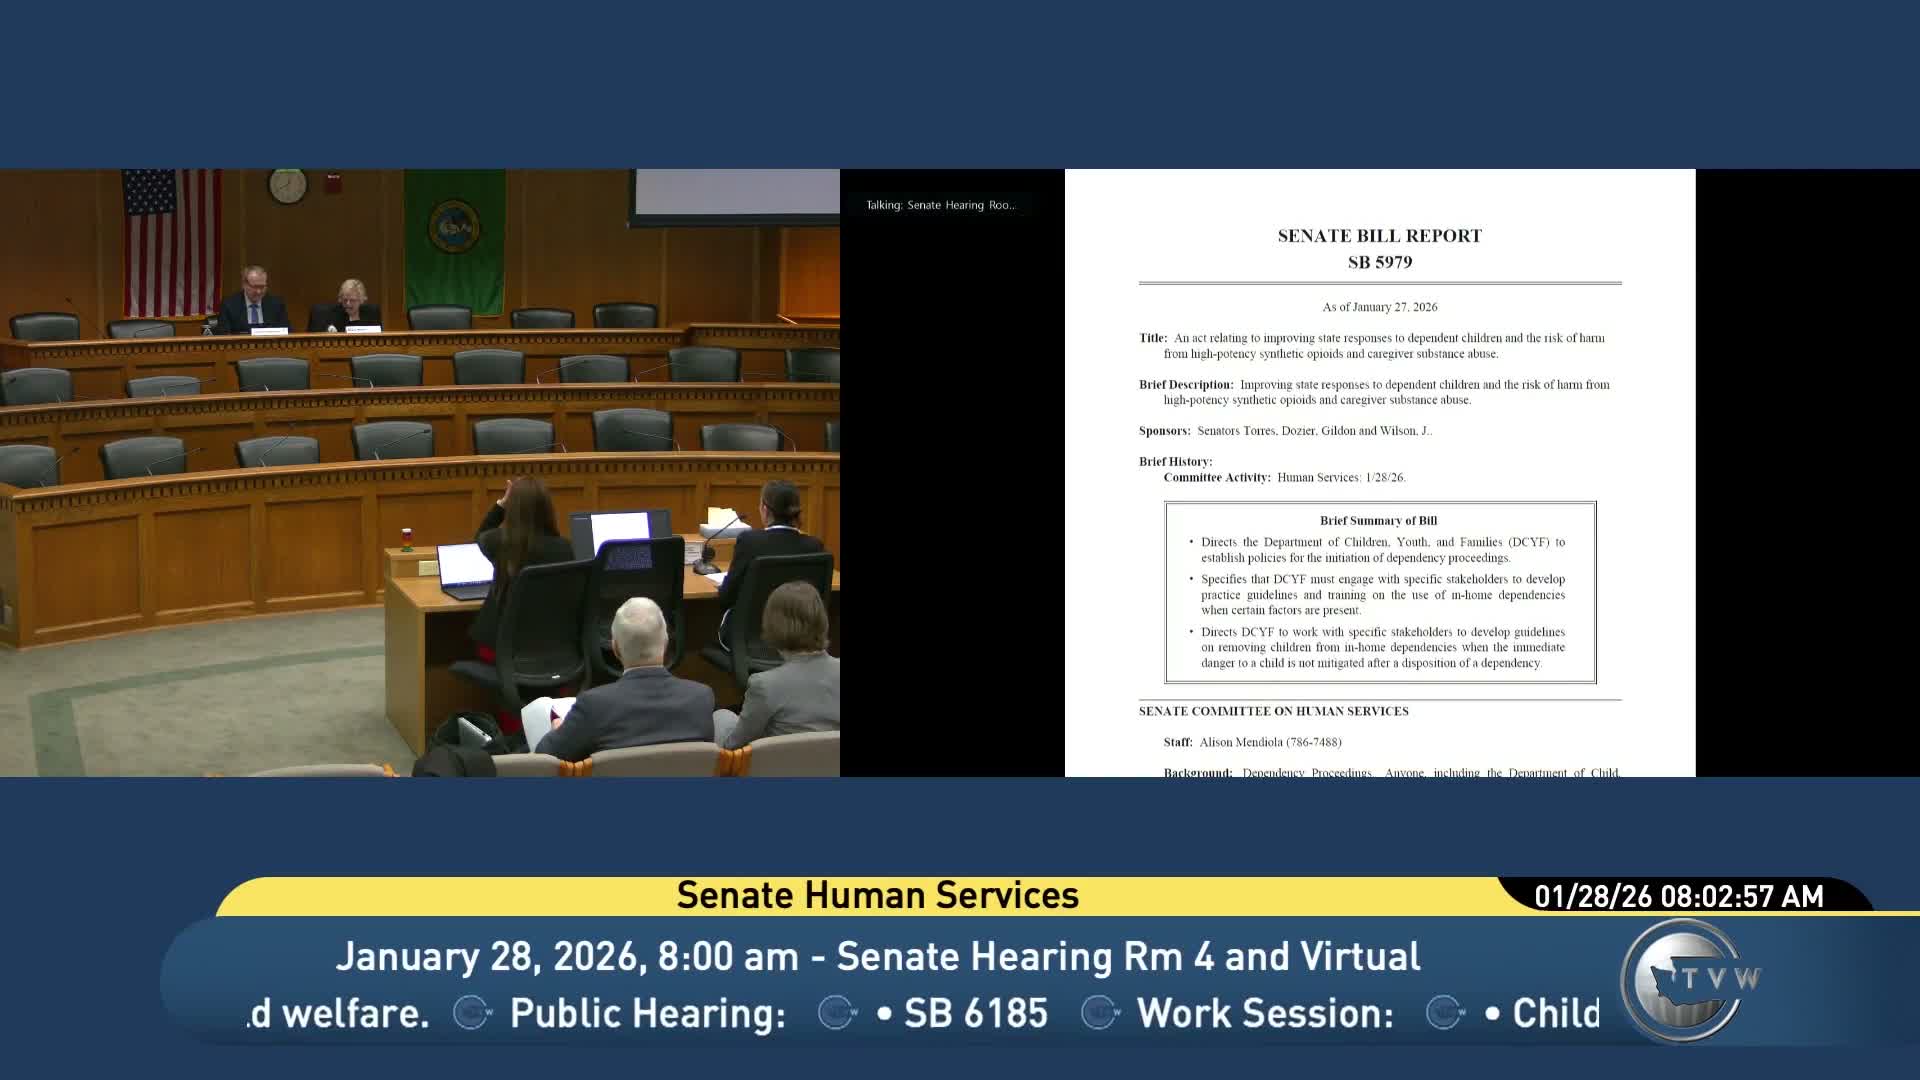Click the TVW icon before Child text
Image resolution: width=1920 pixels, height=1080 pixels.
[1445, 1013]
